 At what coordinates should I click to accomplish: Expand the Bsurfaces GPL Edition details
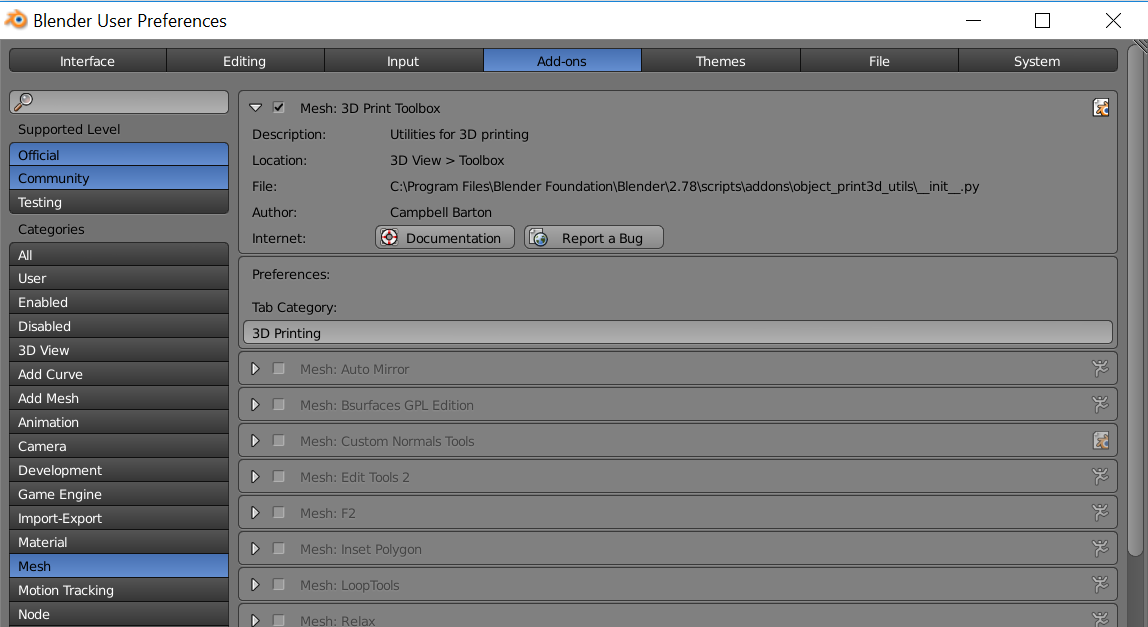(x=256, y=404)
